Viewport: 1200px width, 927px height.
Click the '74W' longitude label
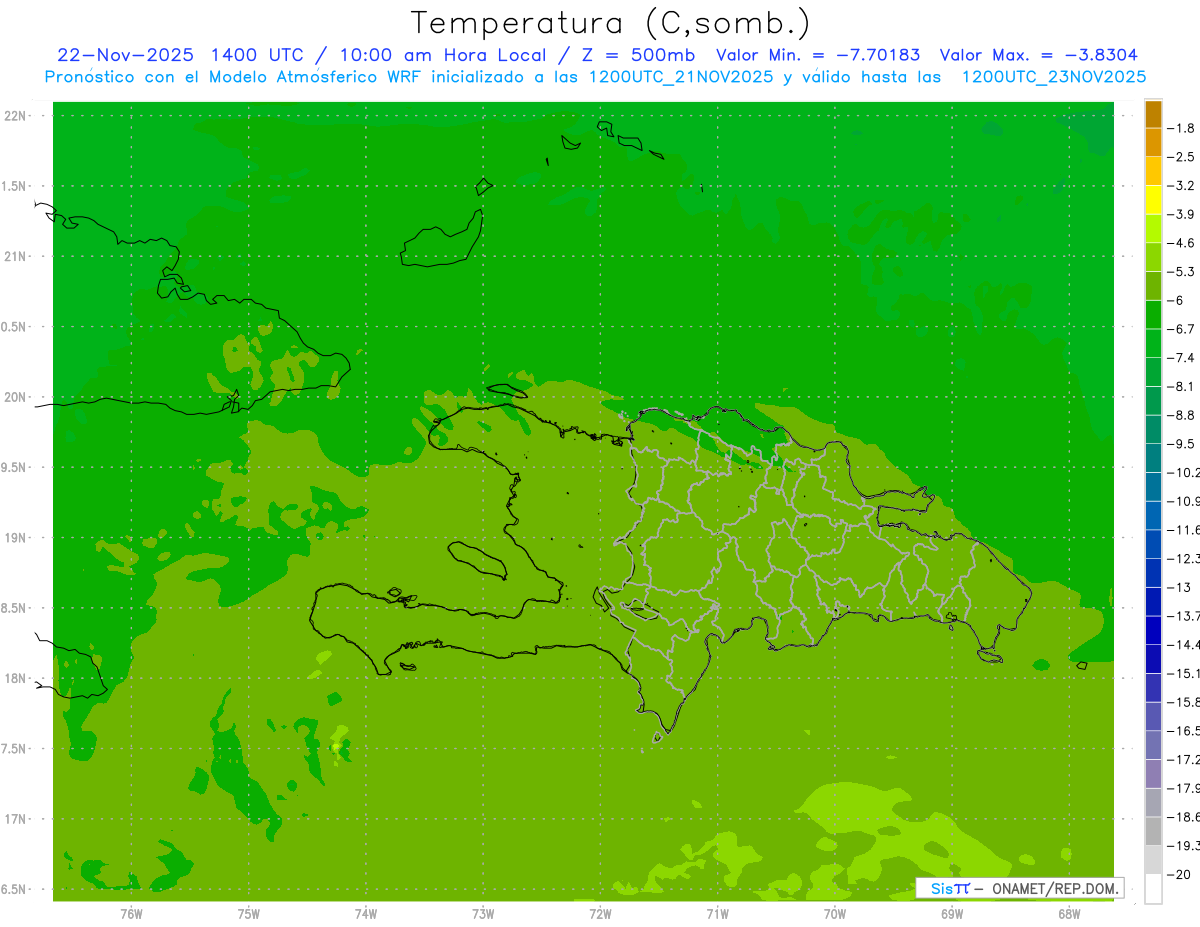(365, 914)
